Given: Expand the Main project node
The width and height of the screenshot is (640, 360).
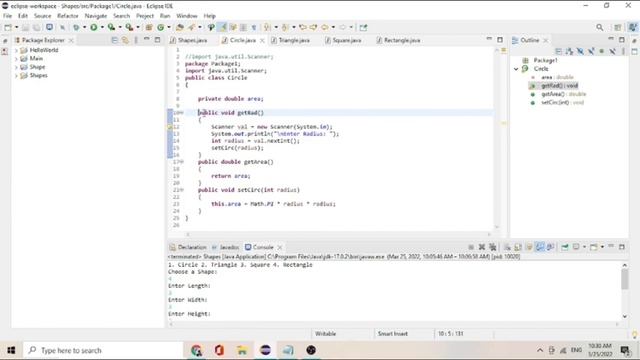Looking at the screenshot, I should coord(16,59).
